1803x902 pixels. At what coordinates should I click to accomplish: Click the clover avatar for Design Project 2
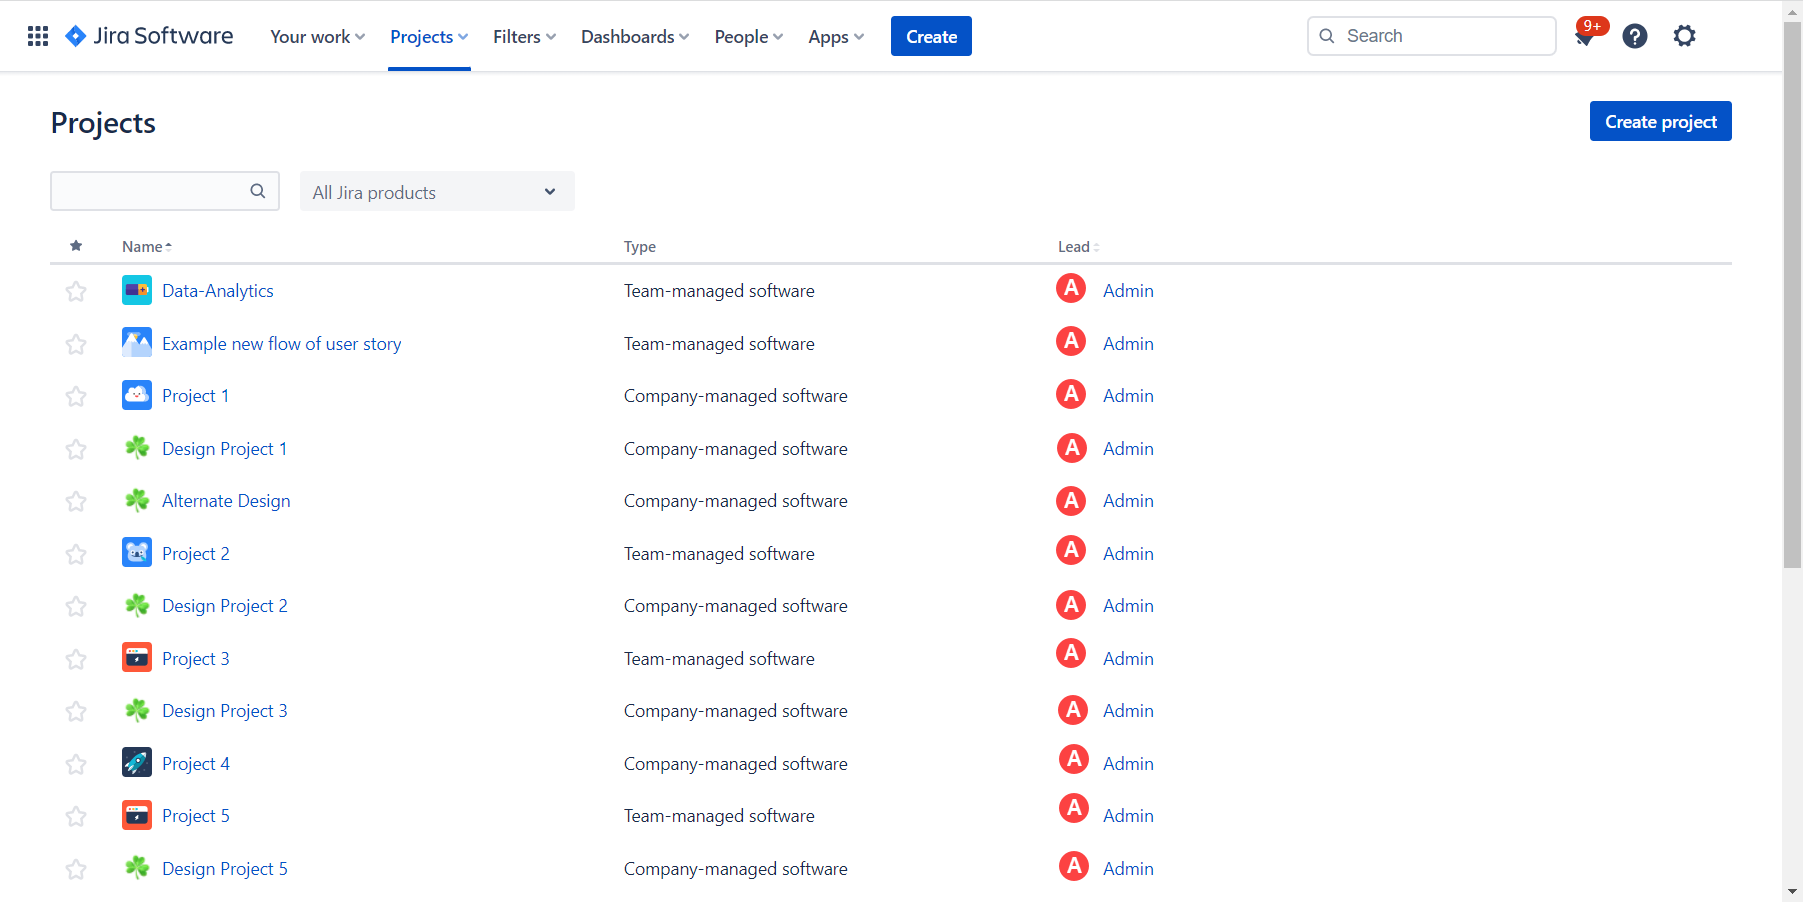point(136,605)
